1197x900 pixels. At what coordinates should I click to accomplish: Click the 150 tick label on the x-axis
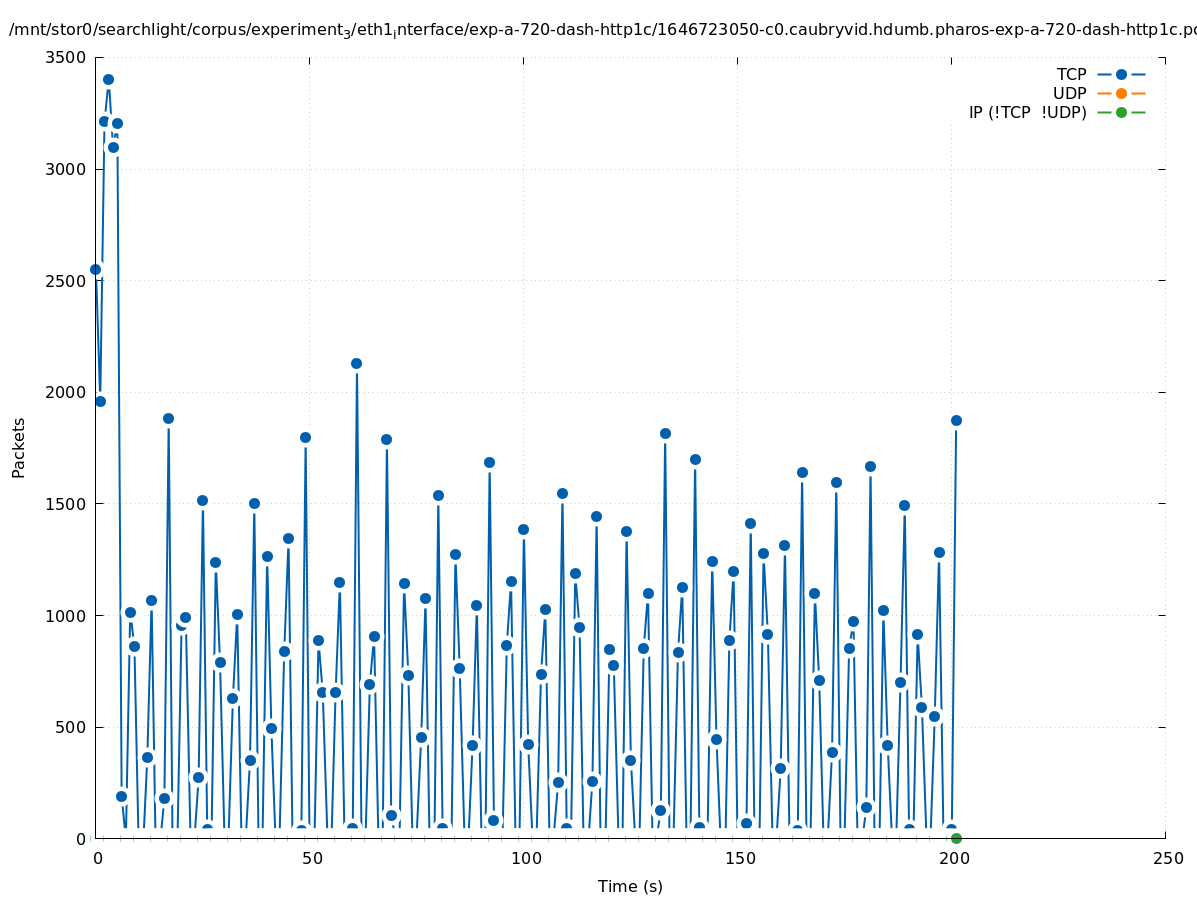point(737,858)
